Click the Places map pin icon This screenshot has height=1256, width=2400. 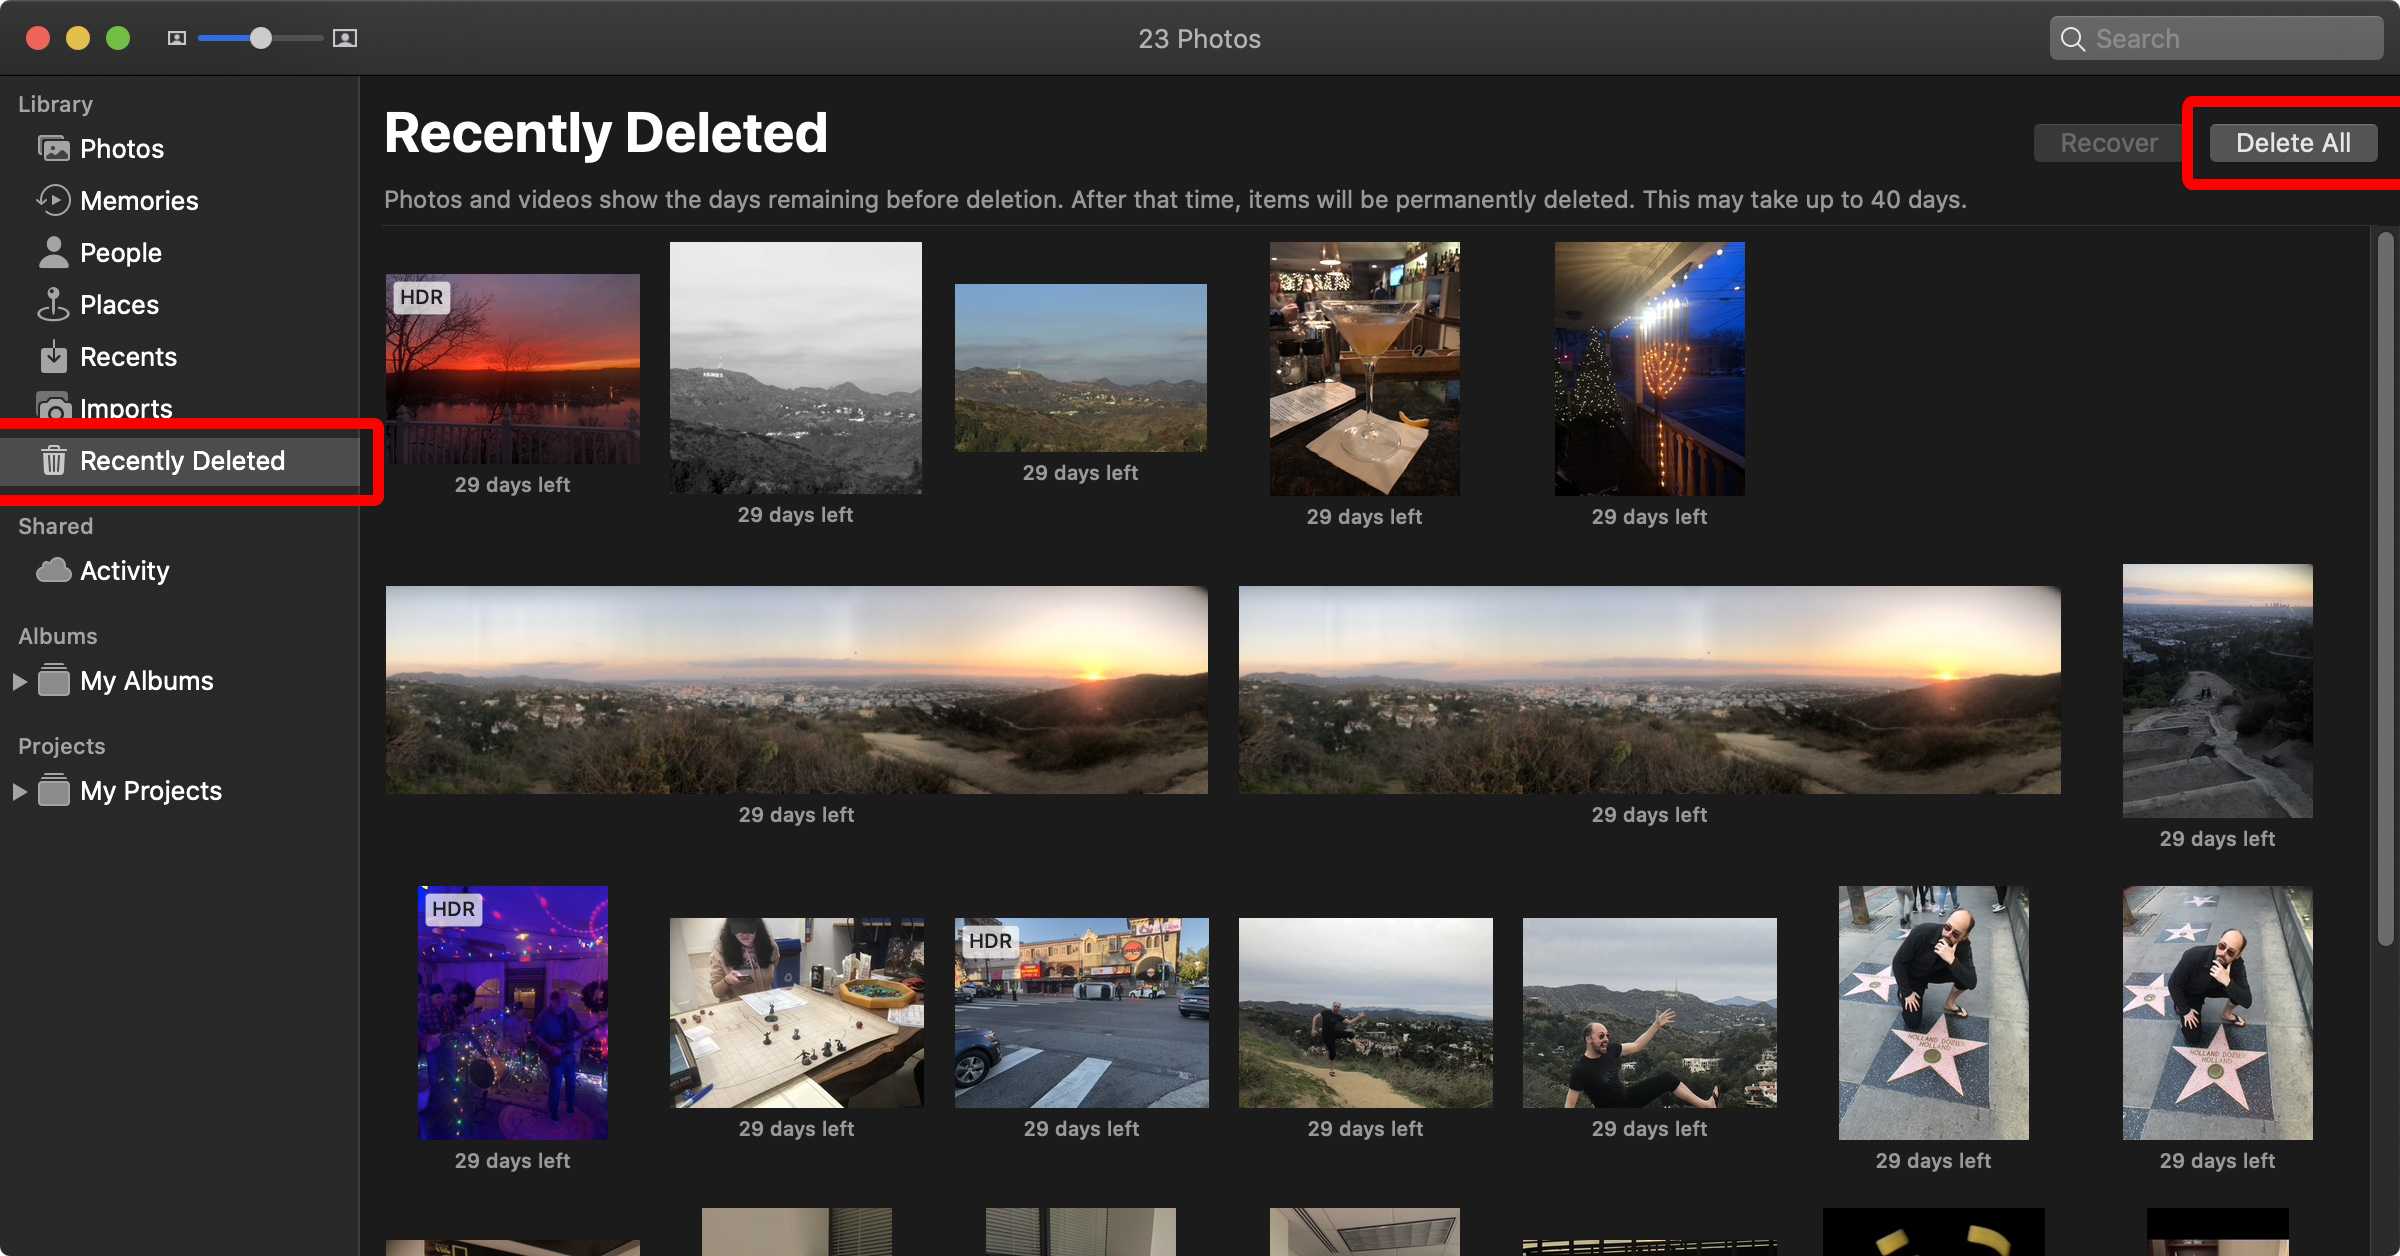tap(54, 305)
